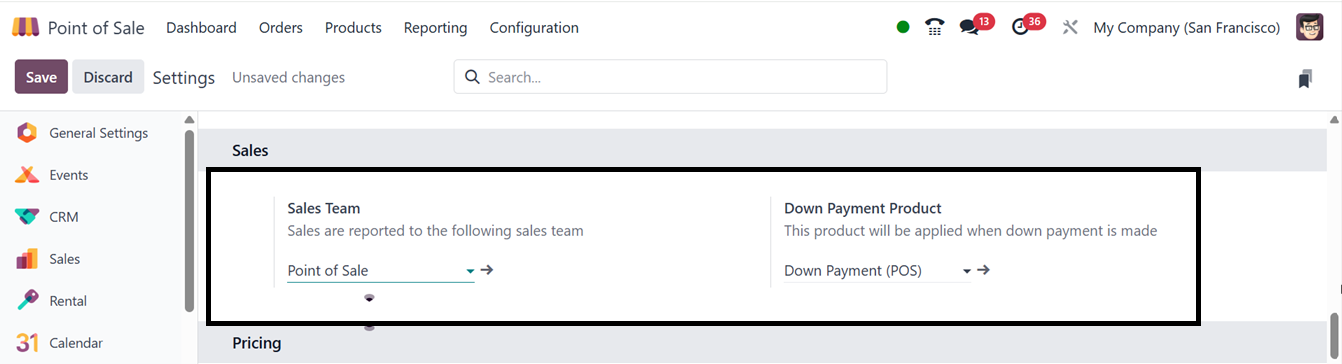Open the Configuration menu
The image size is (1342, 364).
point(534,28)
